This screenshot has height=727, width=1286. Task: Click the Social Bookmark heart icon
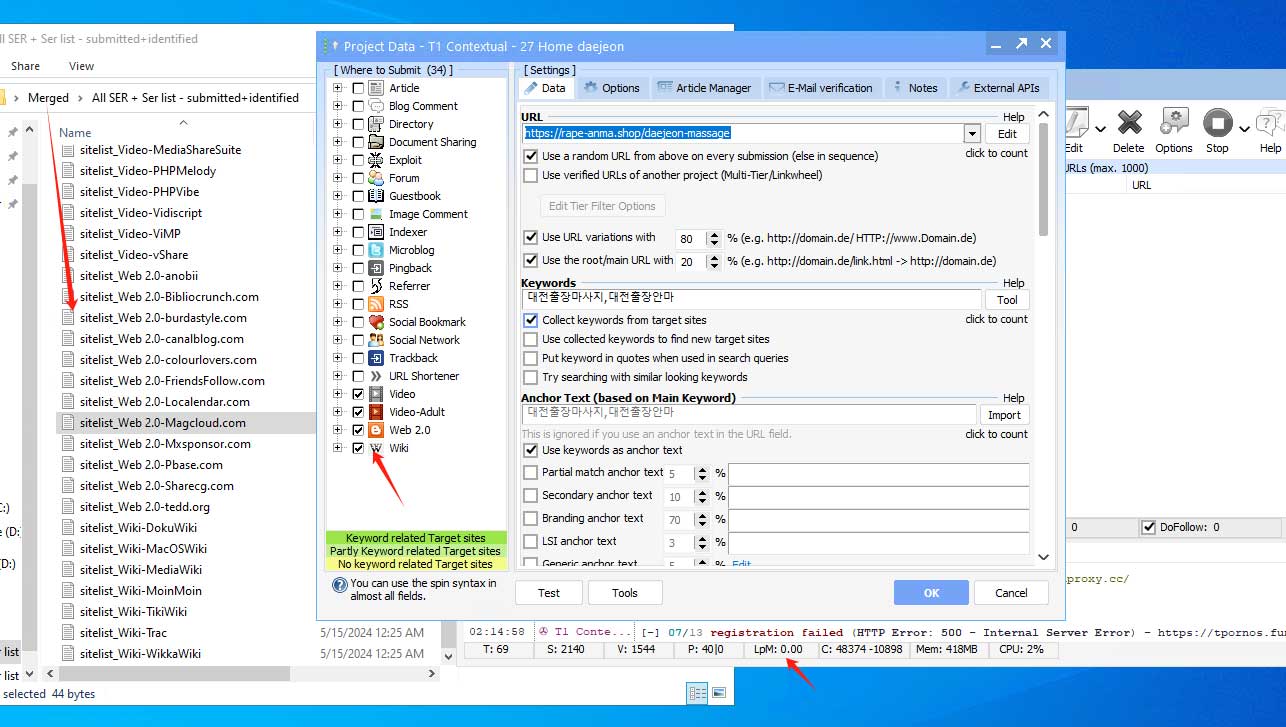tap(376, 322)
